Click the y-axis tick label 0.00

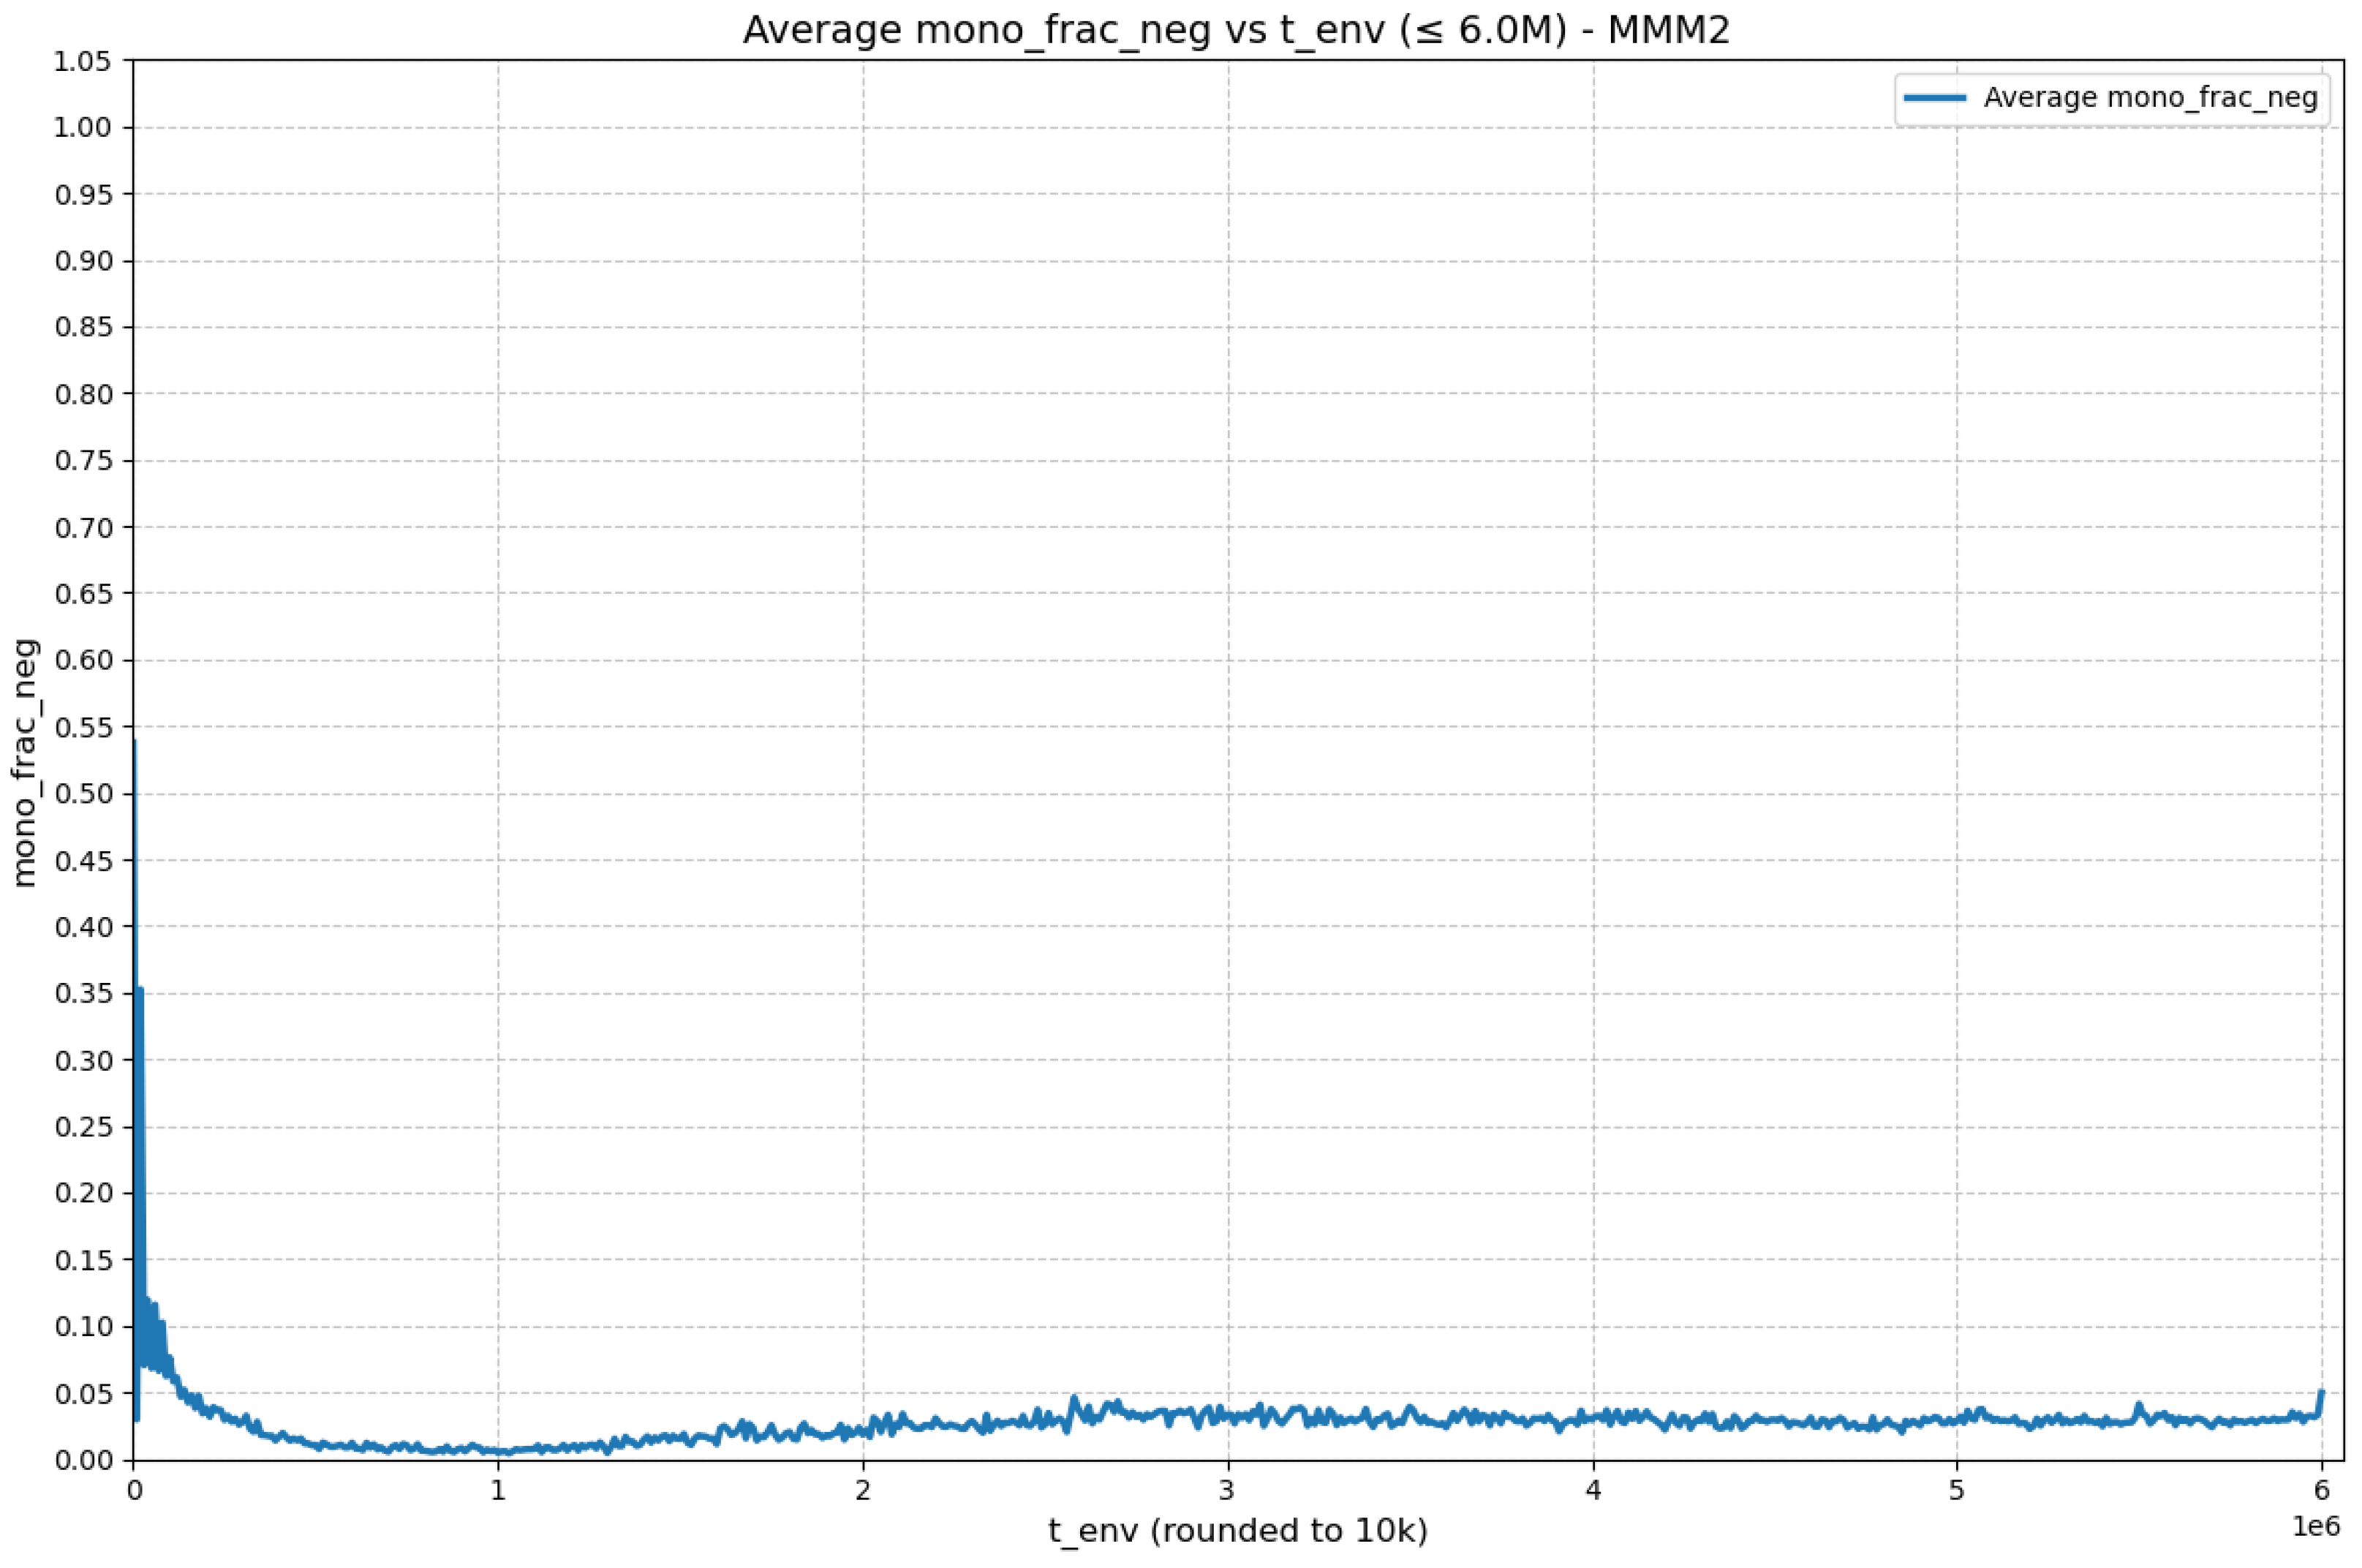pyautogui.click(x=83, y=1460)
